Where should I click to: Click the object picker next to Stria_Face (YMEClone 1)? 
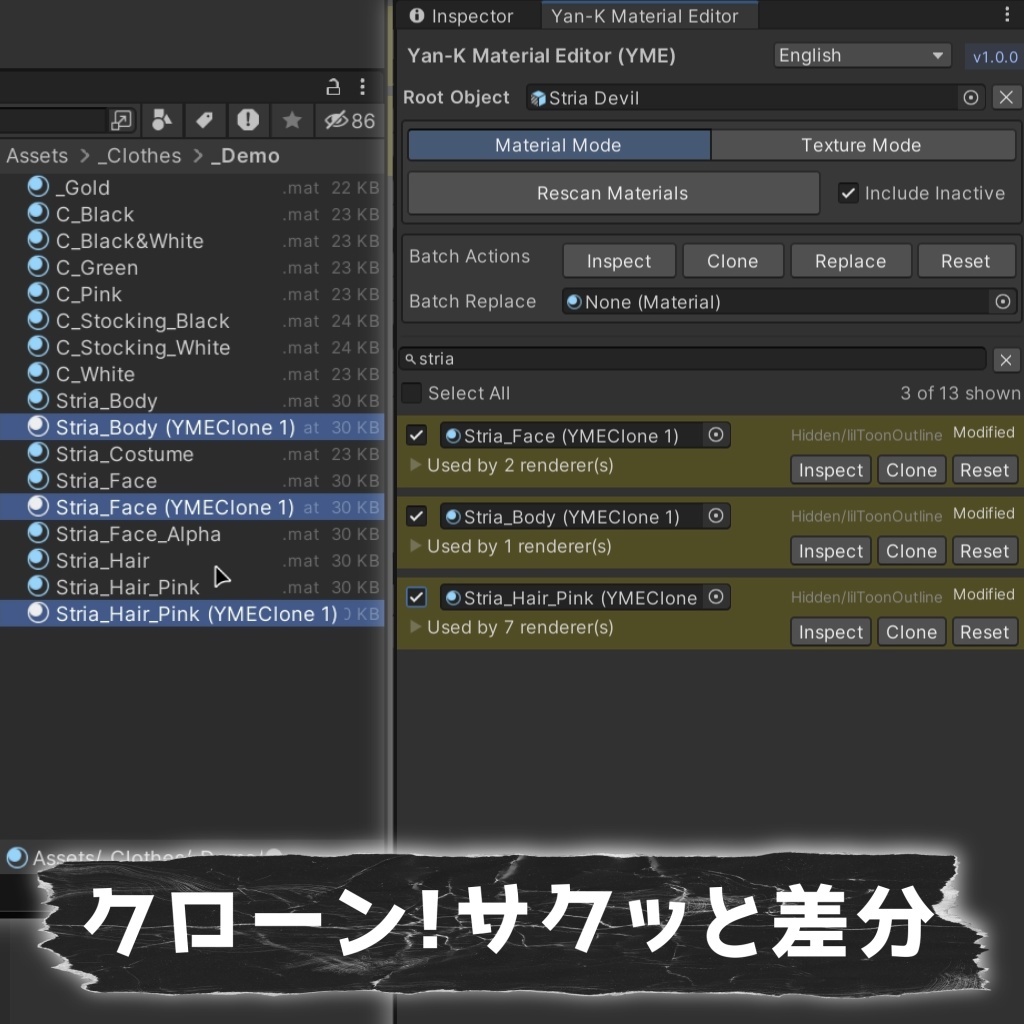click(717, 435)
